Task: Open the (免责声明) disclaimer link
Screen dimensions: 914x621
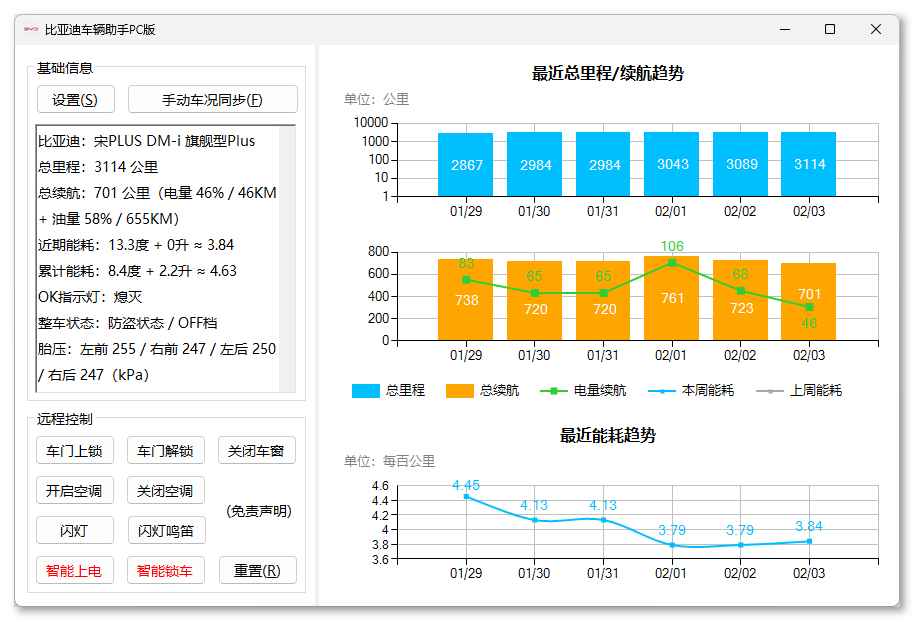Action: point(259,511)
